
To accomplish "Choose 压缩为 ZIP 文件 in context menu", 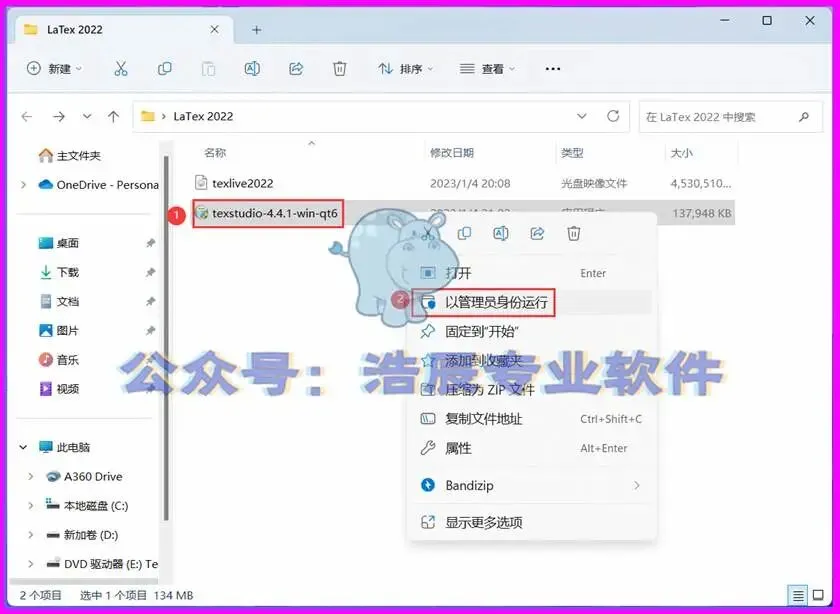I will (x=532, y=390).
